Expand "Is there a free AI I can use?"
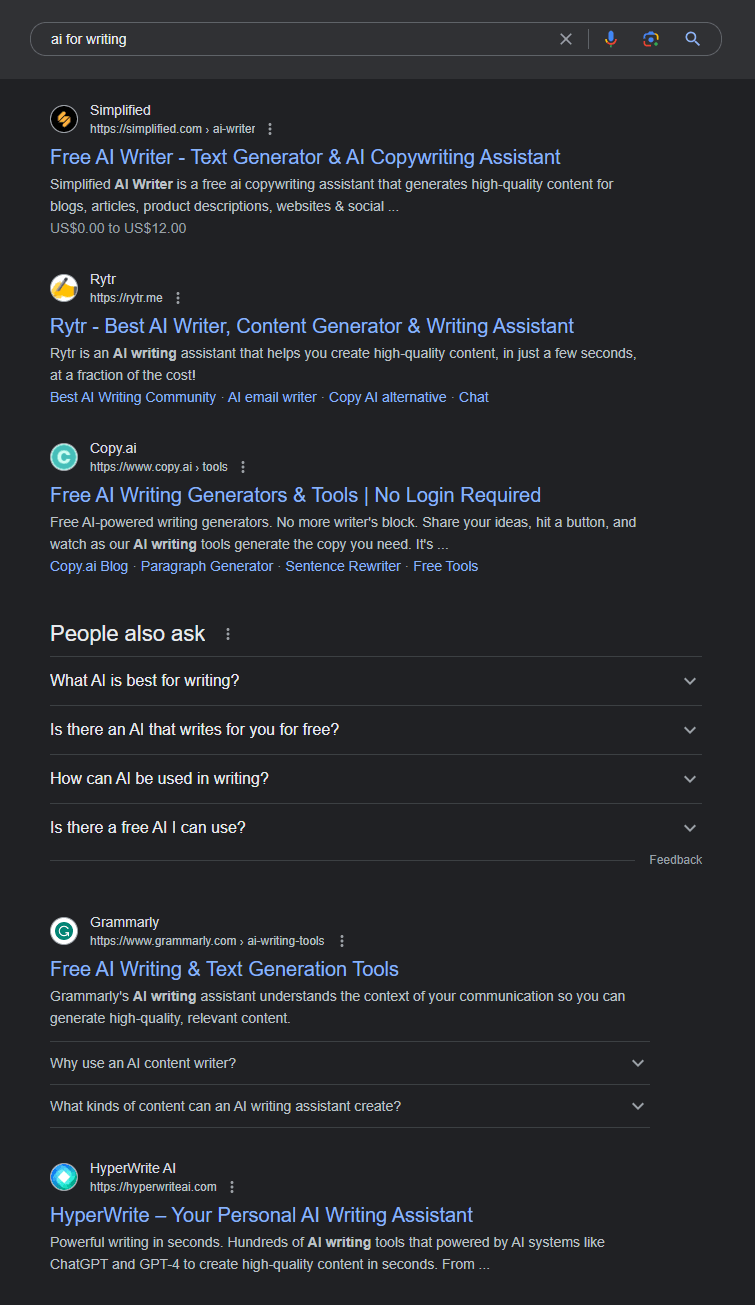This screenshot has height=1305, width=755. 375,828
